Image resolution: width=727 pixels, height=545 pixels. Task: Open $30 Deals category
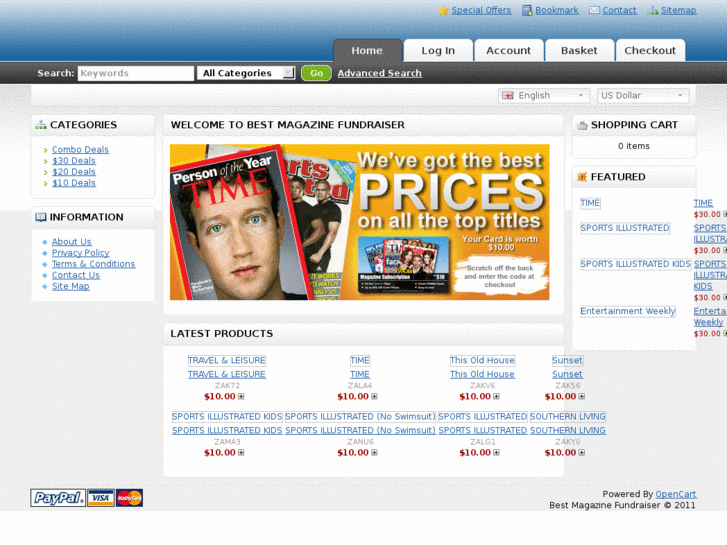[74, 160]
